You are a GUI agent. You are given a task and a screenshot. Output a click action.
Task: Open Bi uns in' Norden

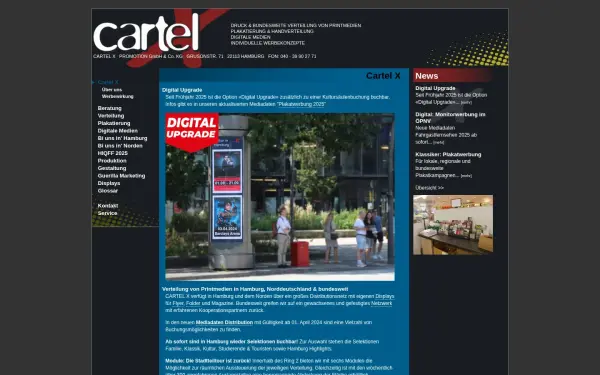120,146
